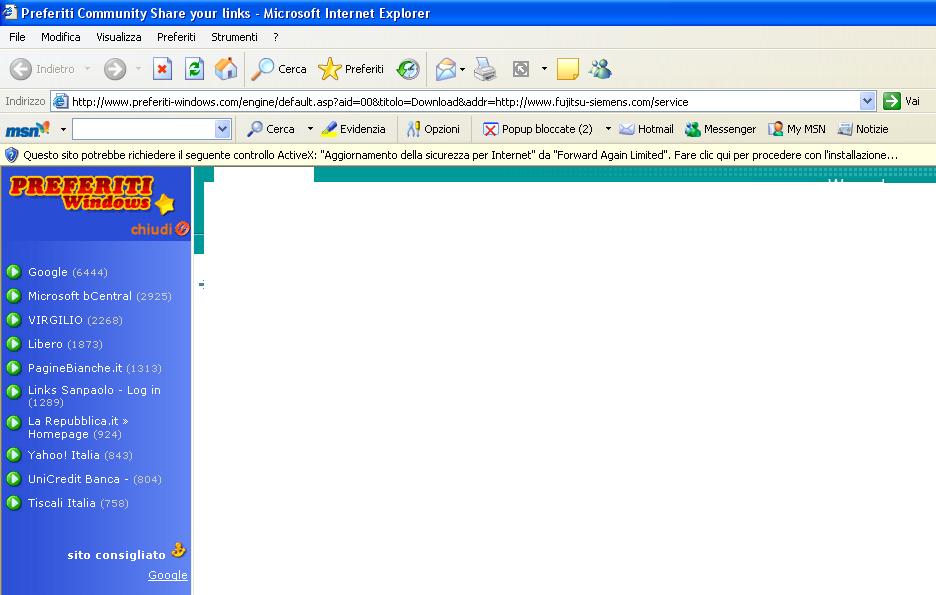
Task: Expand the Popup bloccate dropdown arrow
Action: pos(608,129)
